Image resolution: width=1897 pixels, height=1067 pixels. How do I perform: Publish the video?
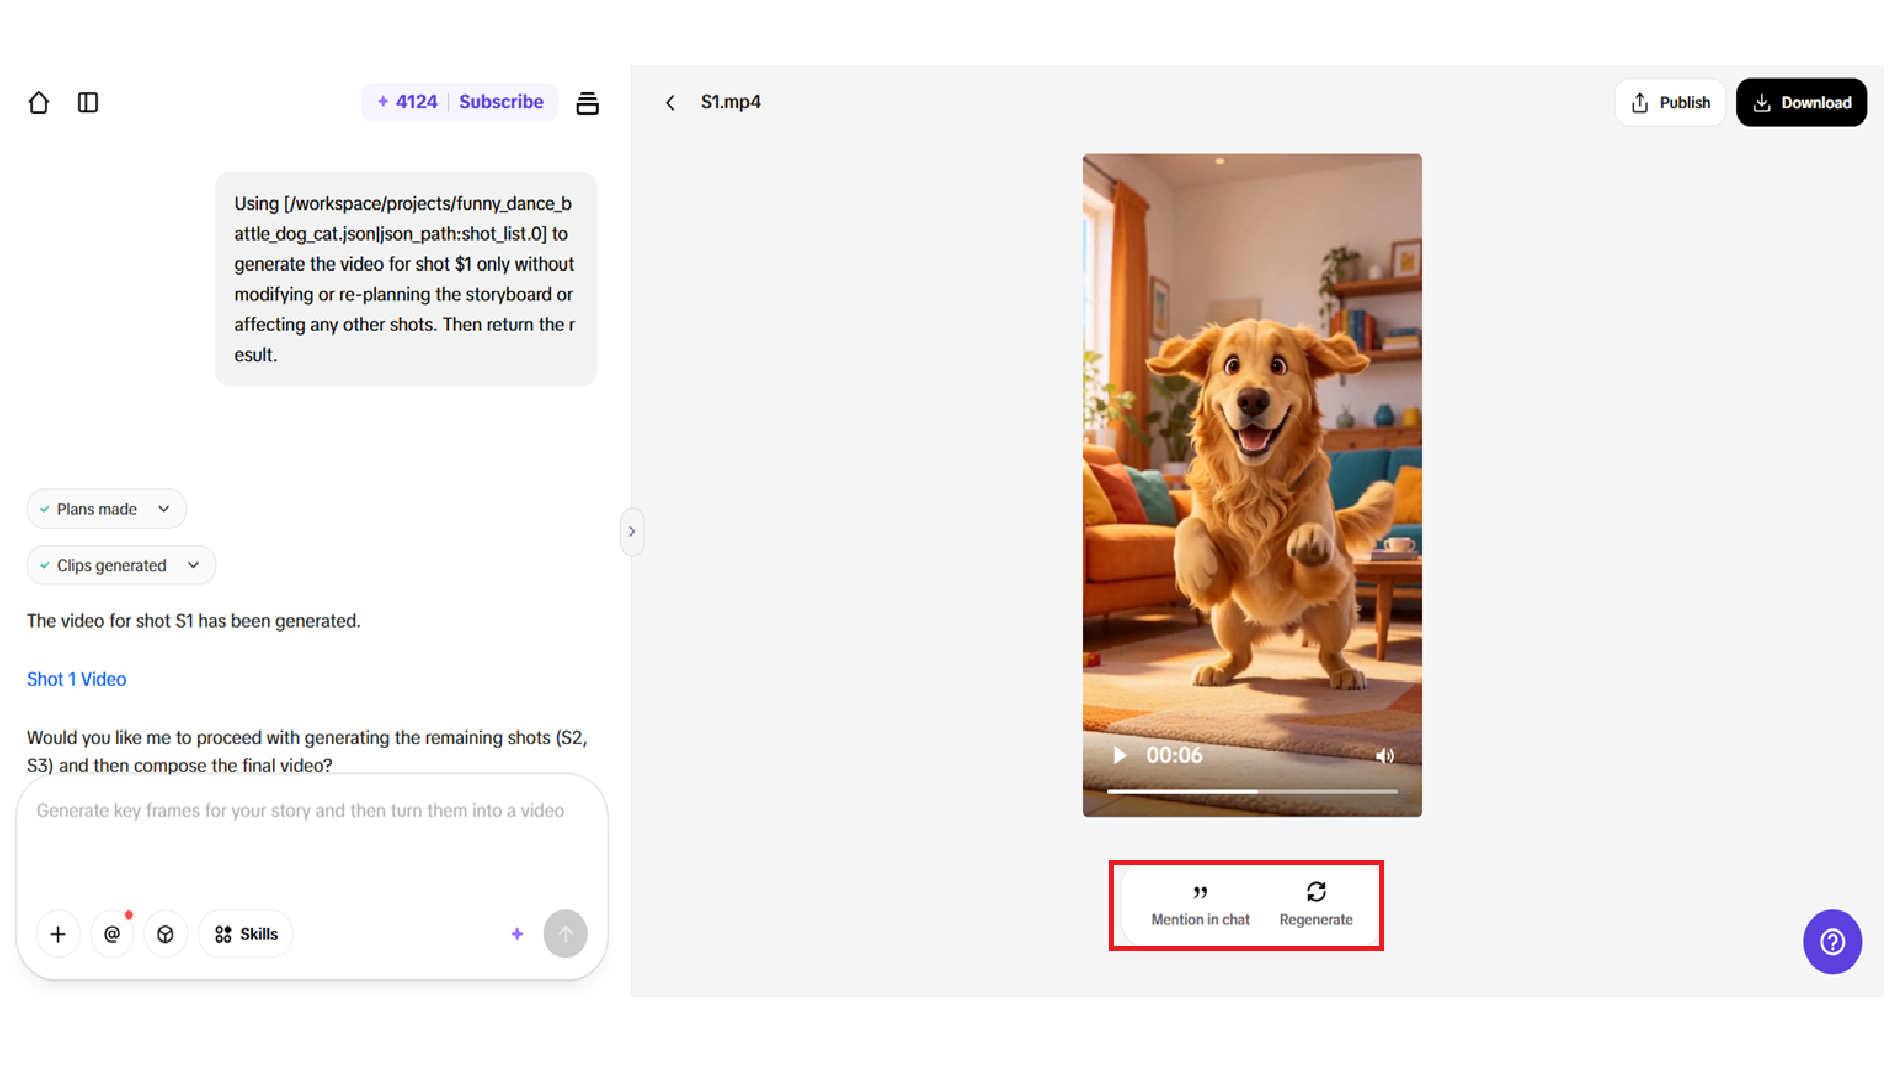tap(1669, 103)
